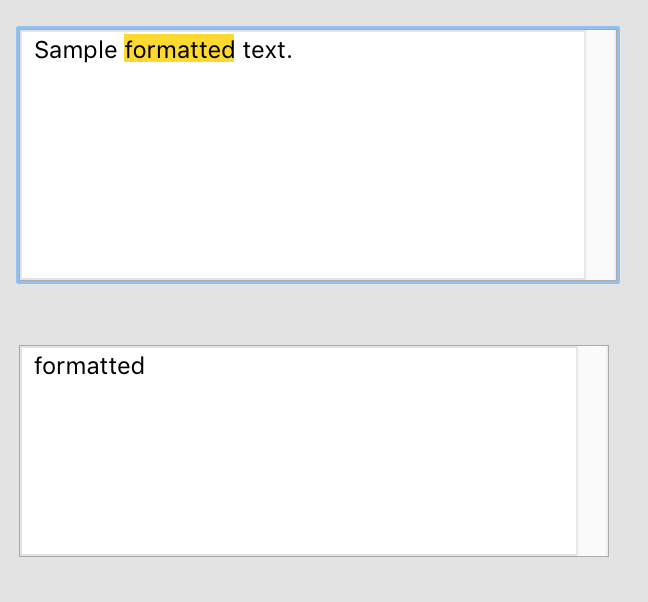This screenshot has width=648, height=602.
Task: Place cursor right after "text." in top box
Action: (x=294, y=50)
